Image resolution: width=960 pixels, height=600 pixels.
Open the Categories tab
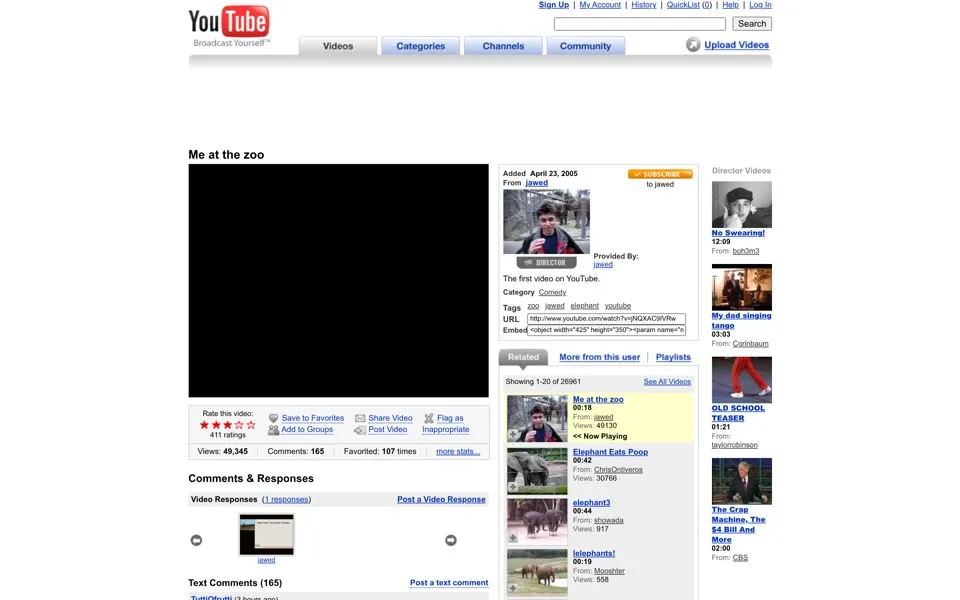[x=421, y=46]
